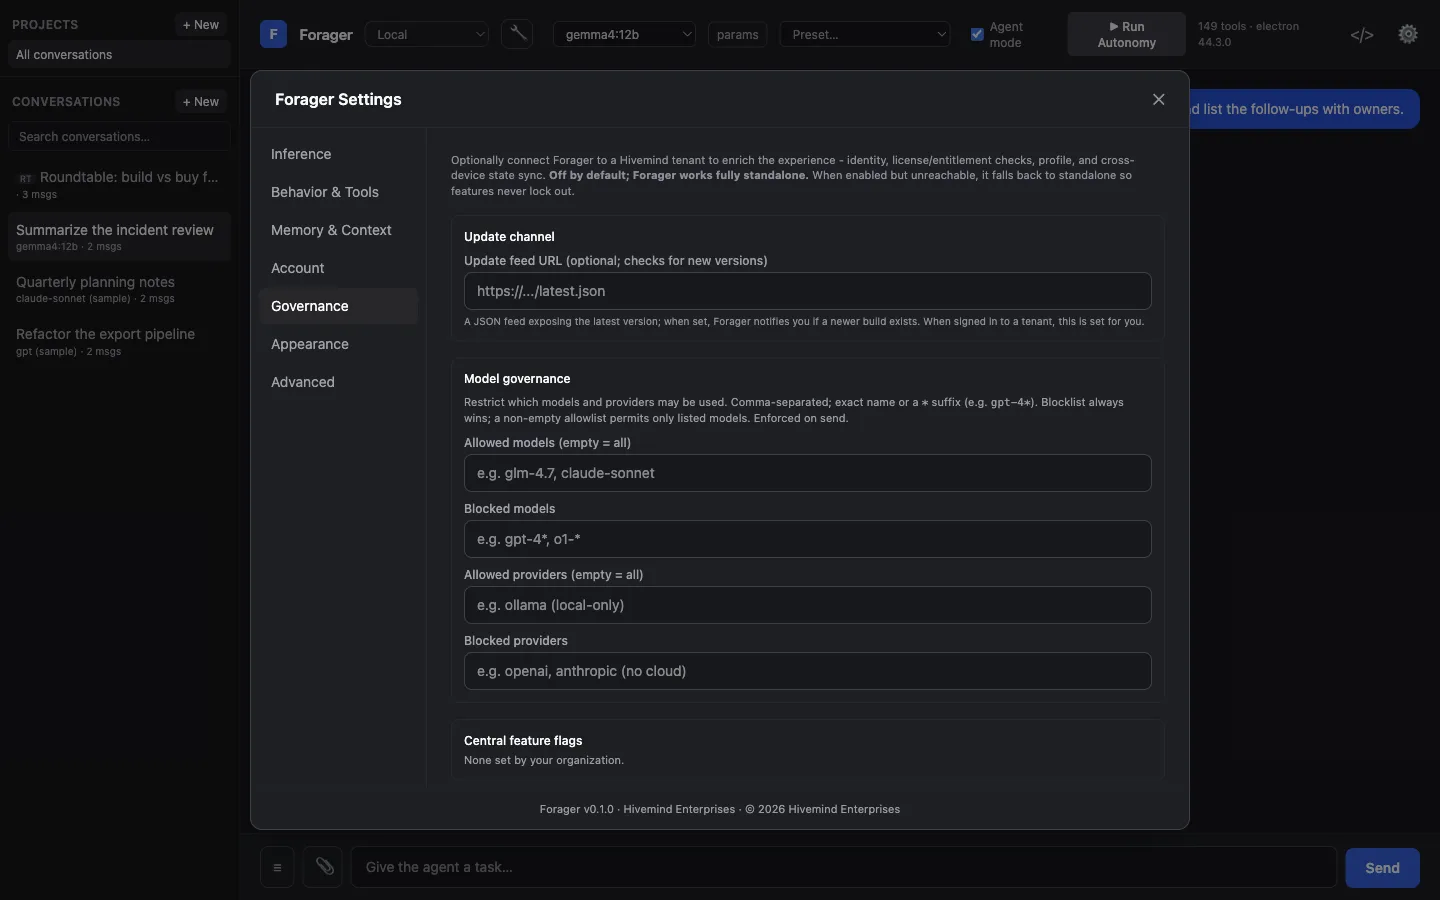
Task: Click the Search conversations field
Action: click(119, 136)
